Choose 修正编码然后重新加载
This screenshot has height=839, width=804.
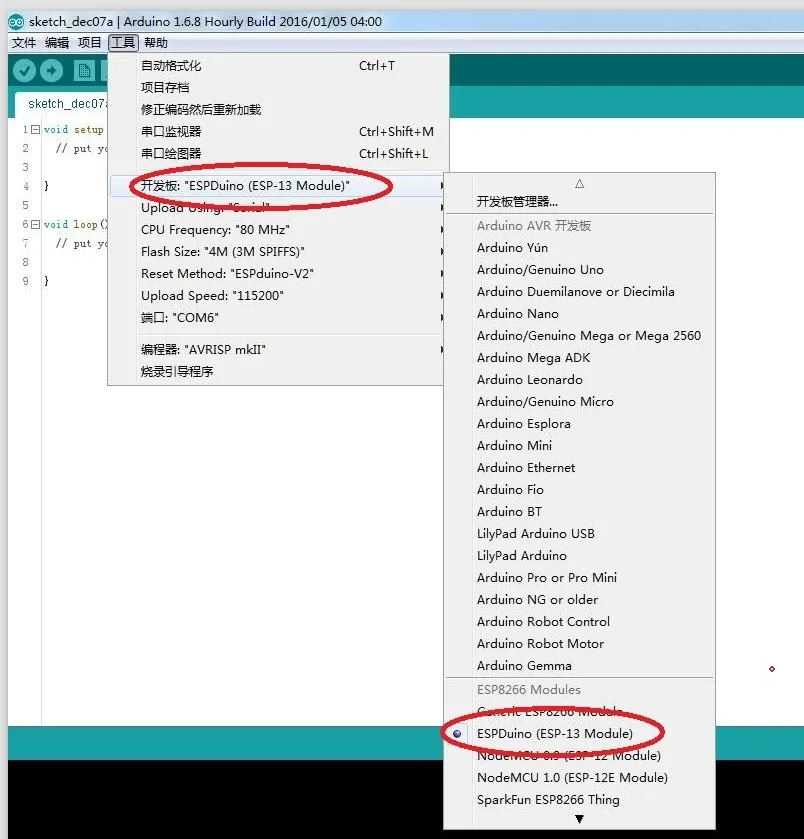278,110
